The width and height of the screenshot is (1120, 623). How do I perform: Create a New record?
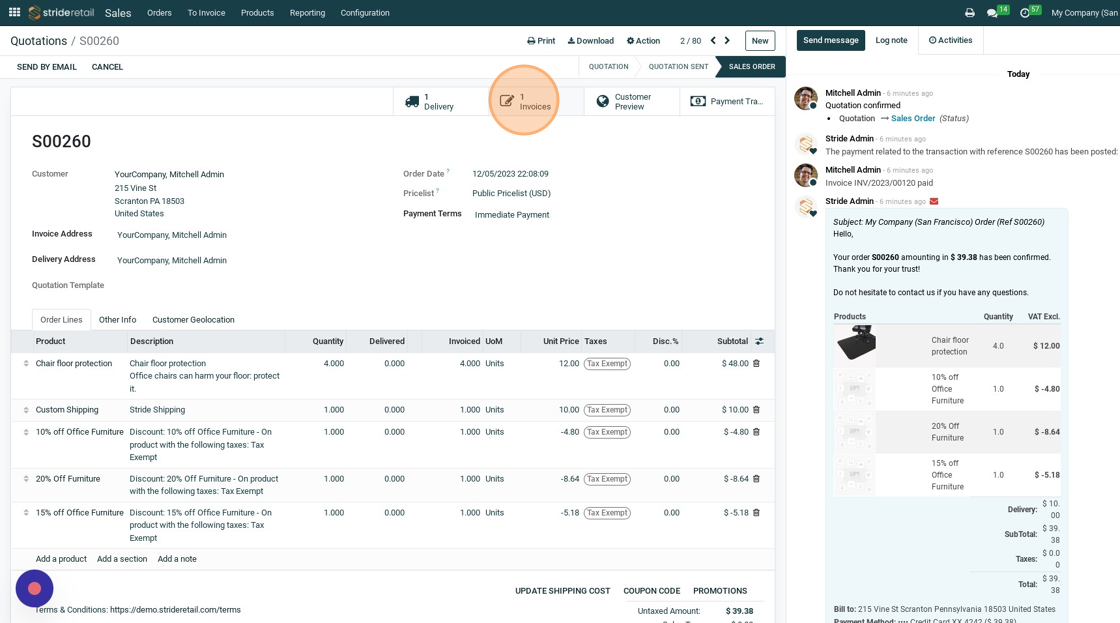(x=760, y=41)
